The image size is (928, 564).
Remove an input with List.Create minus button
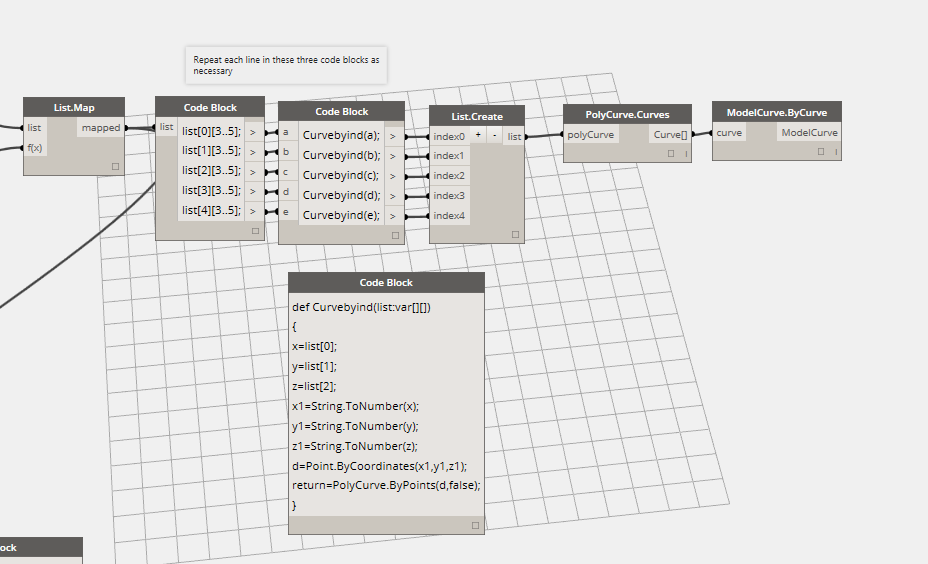[495, 135]
